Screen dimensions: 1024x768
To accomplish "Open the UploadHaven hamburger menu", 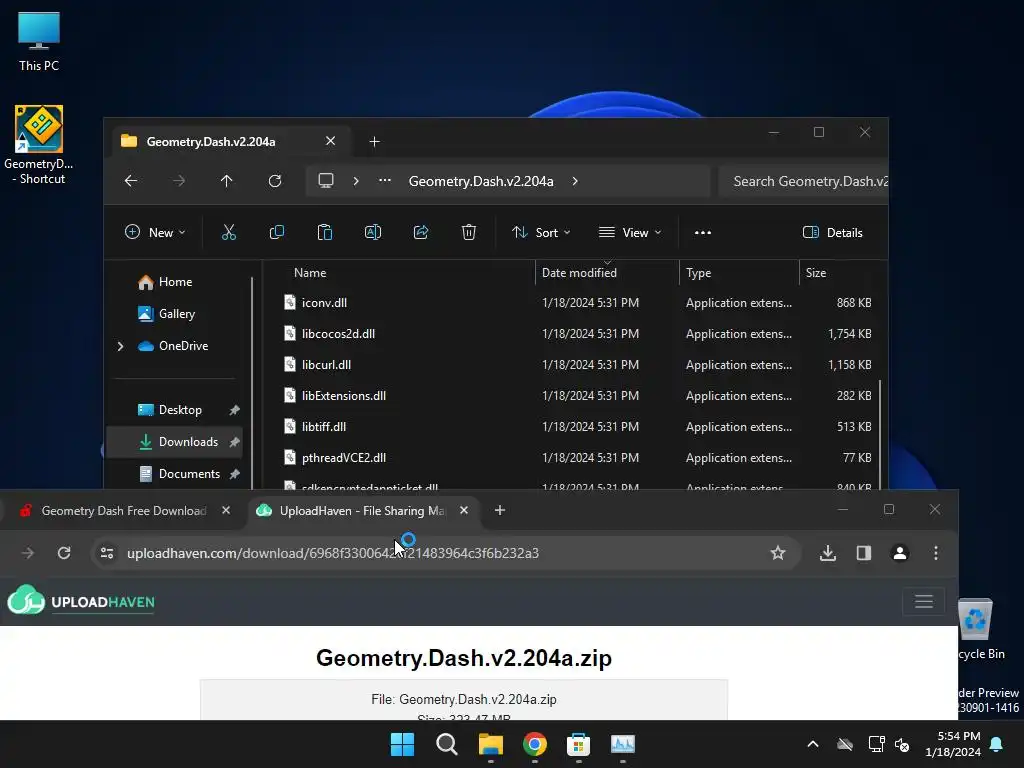I will pyautogui.click(x=923, y=601).
